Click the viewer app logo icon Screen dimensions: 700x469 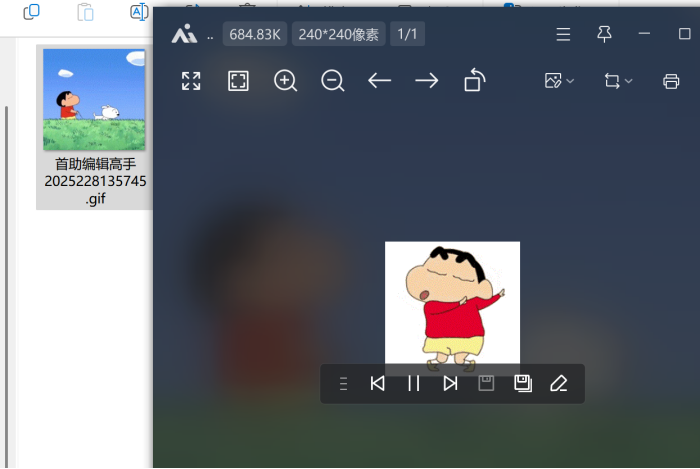point(184,33)
